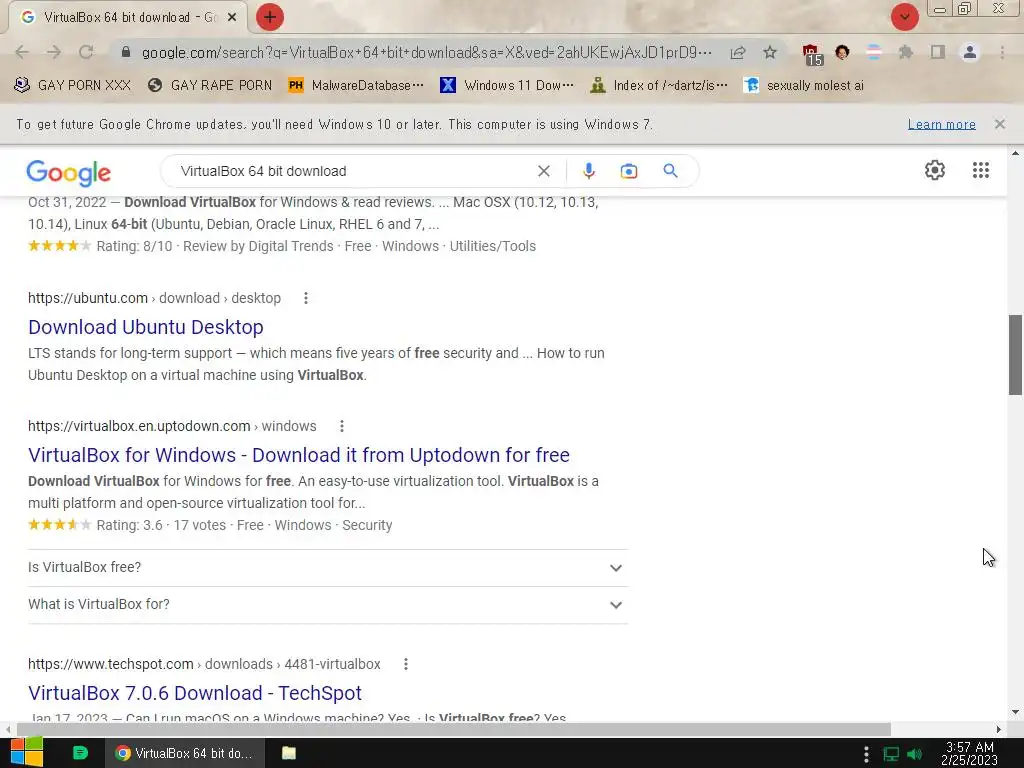Select the VirtualBox 64 bit download tab
The height and width of the screenshot is (768, 1024).
[127, 18]
